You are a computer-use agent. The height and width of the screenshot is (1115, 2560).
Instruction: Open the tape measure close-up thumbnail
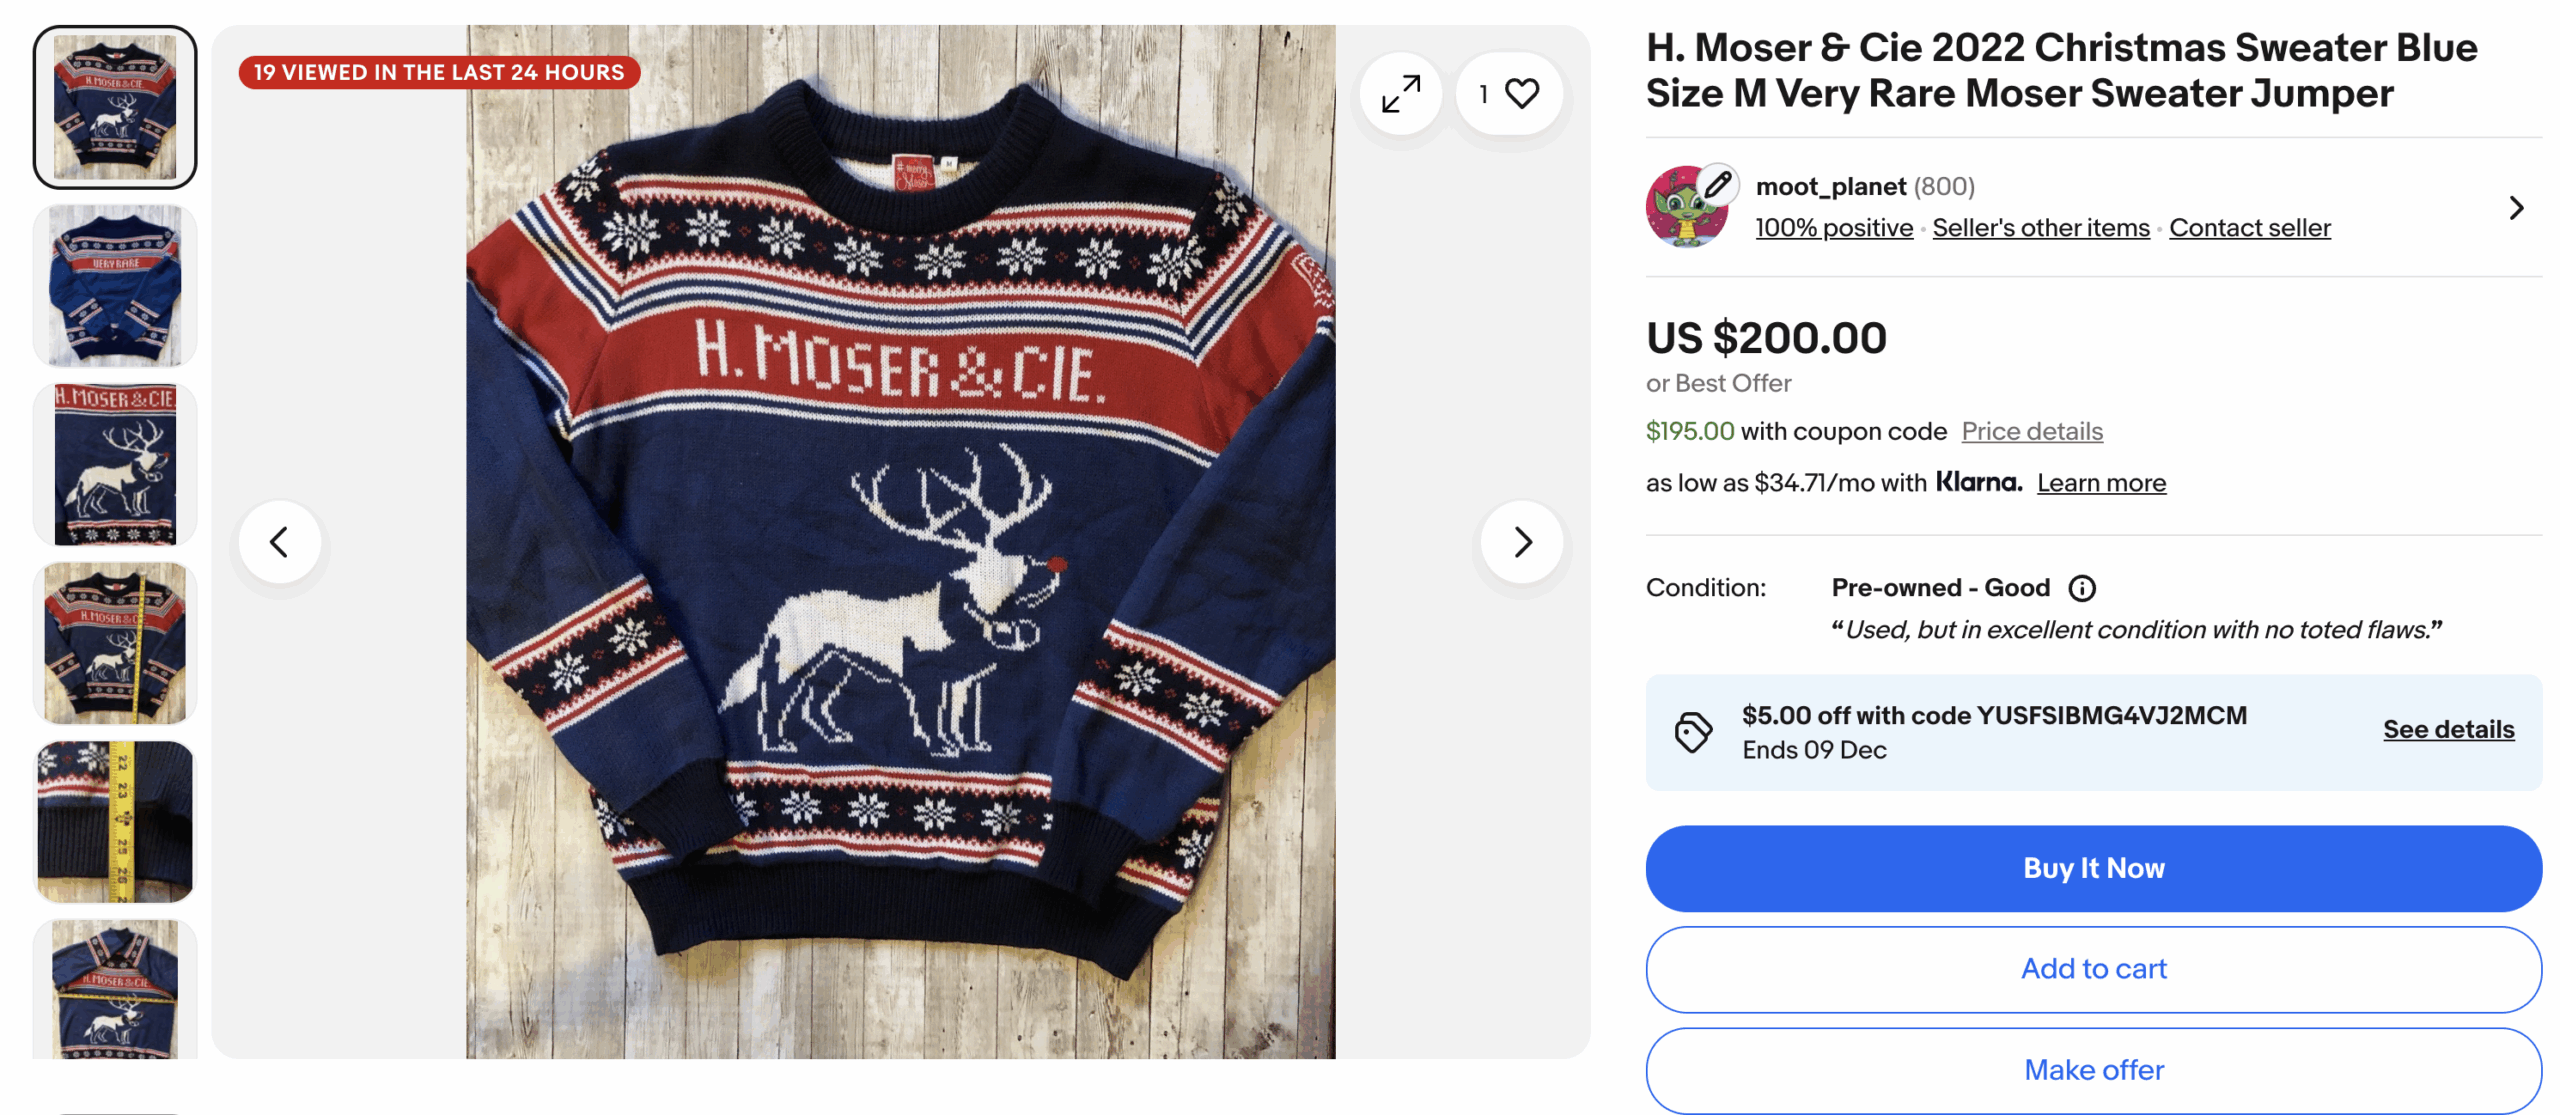coord(115,821)
